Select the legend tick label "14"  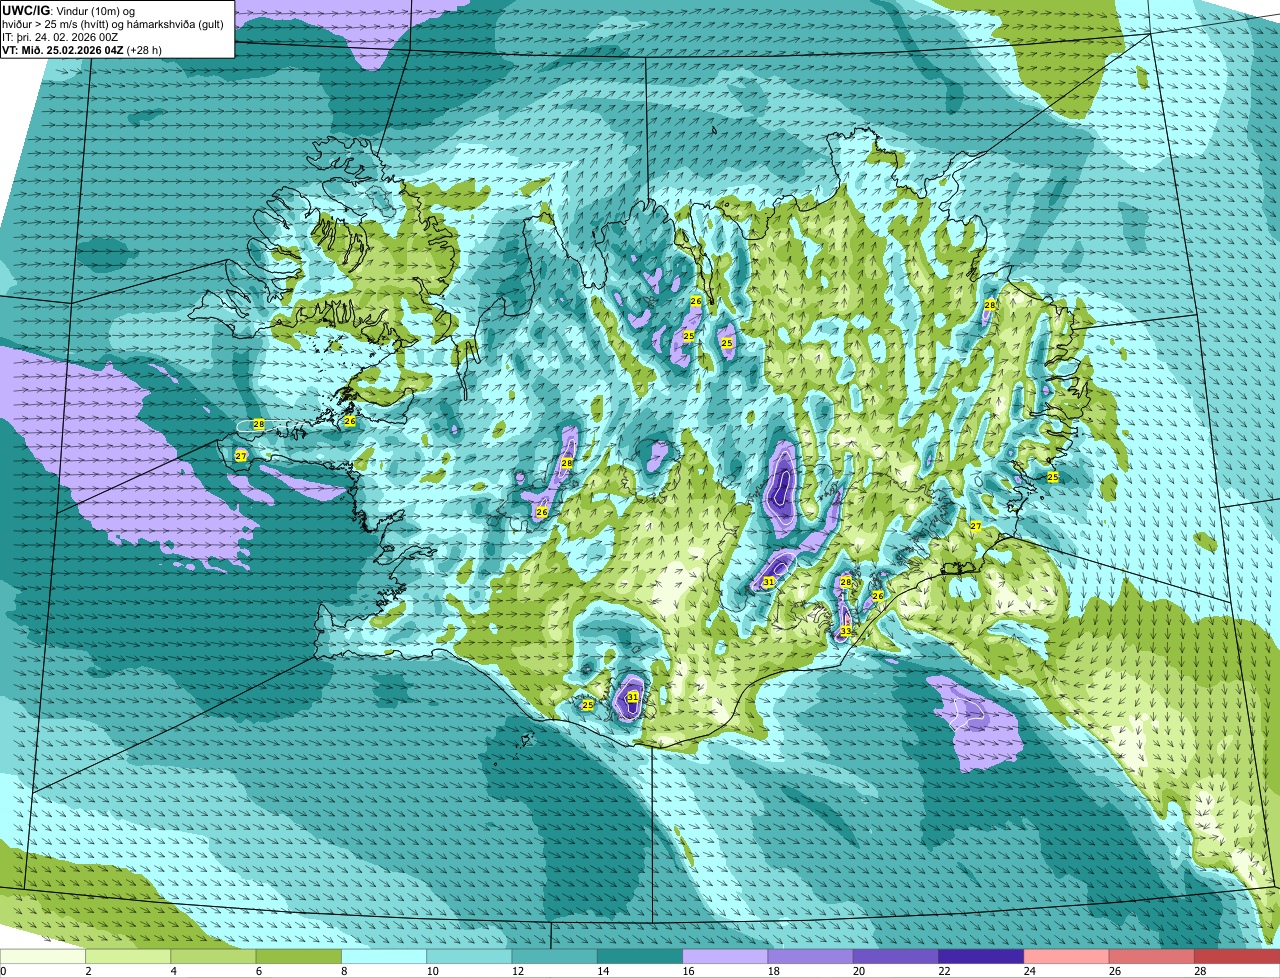tap(603, 971)
